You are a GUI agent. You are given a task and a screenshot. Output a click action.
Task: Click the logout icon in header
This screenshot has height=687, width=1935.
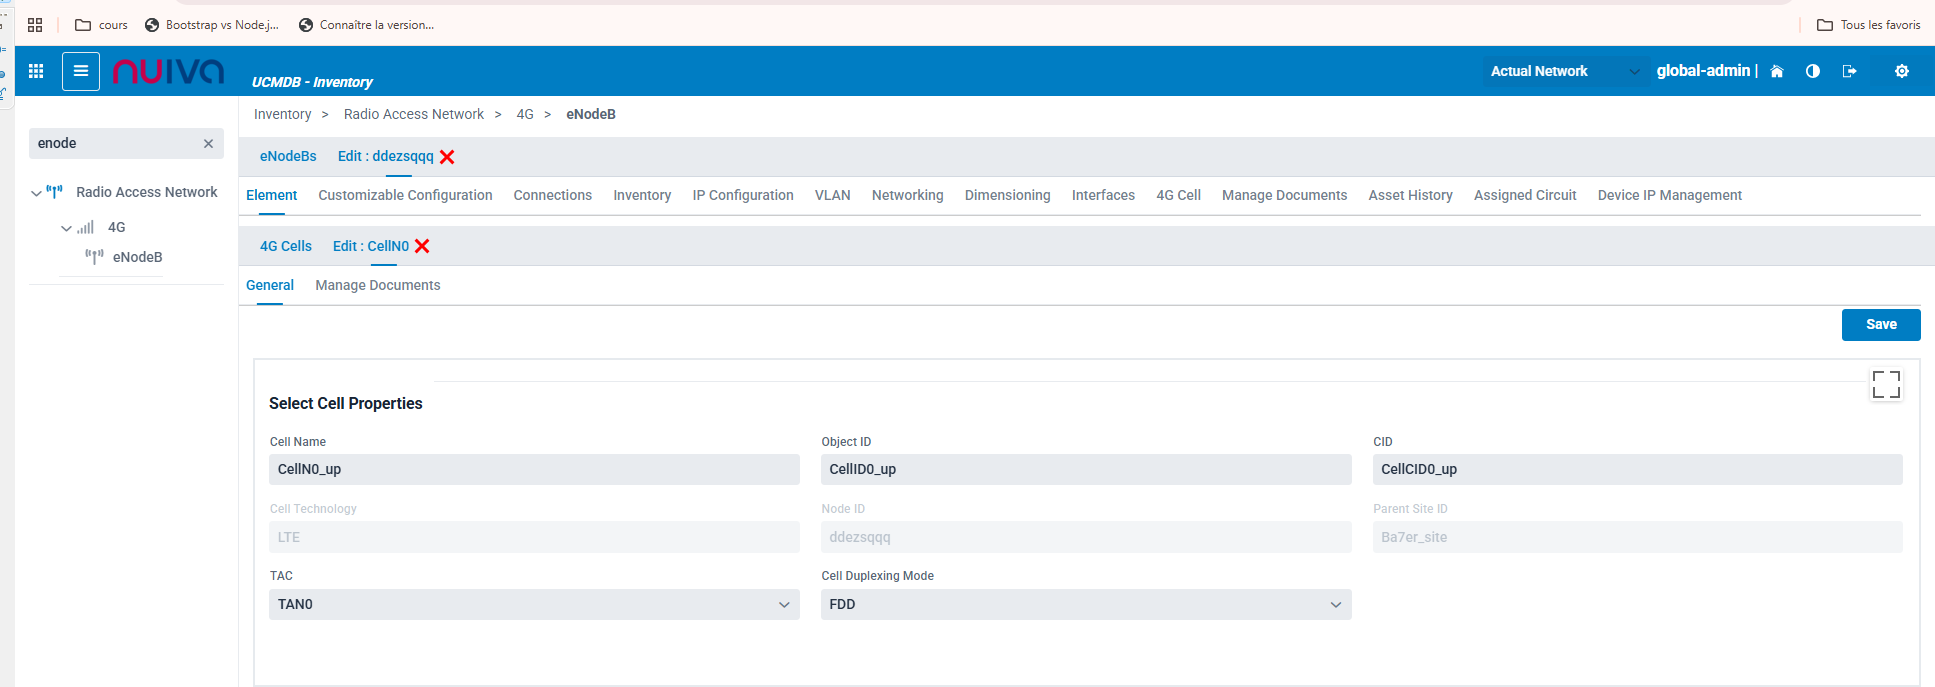click(x=1849, y=71)
